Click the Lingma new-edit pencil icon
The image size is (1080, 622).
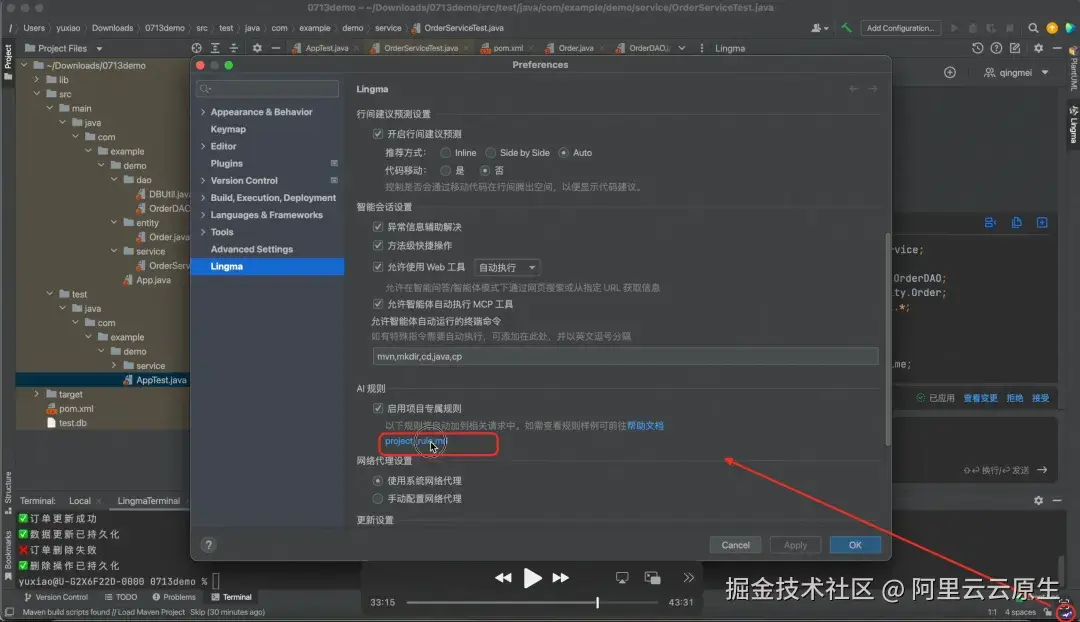1015,48
